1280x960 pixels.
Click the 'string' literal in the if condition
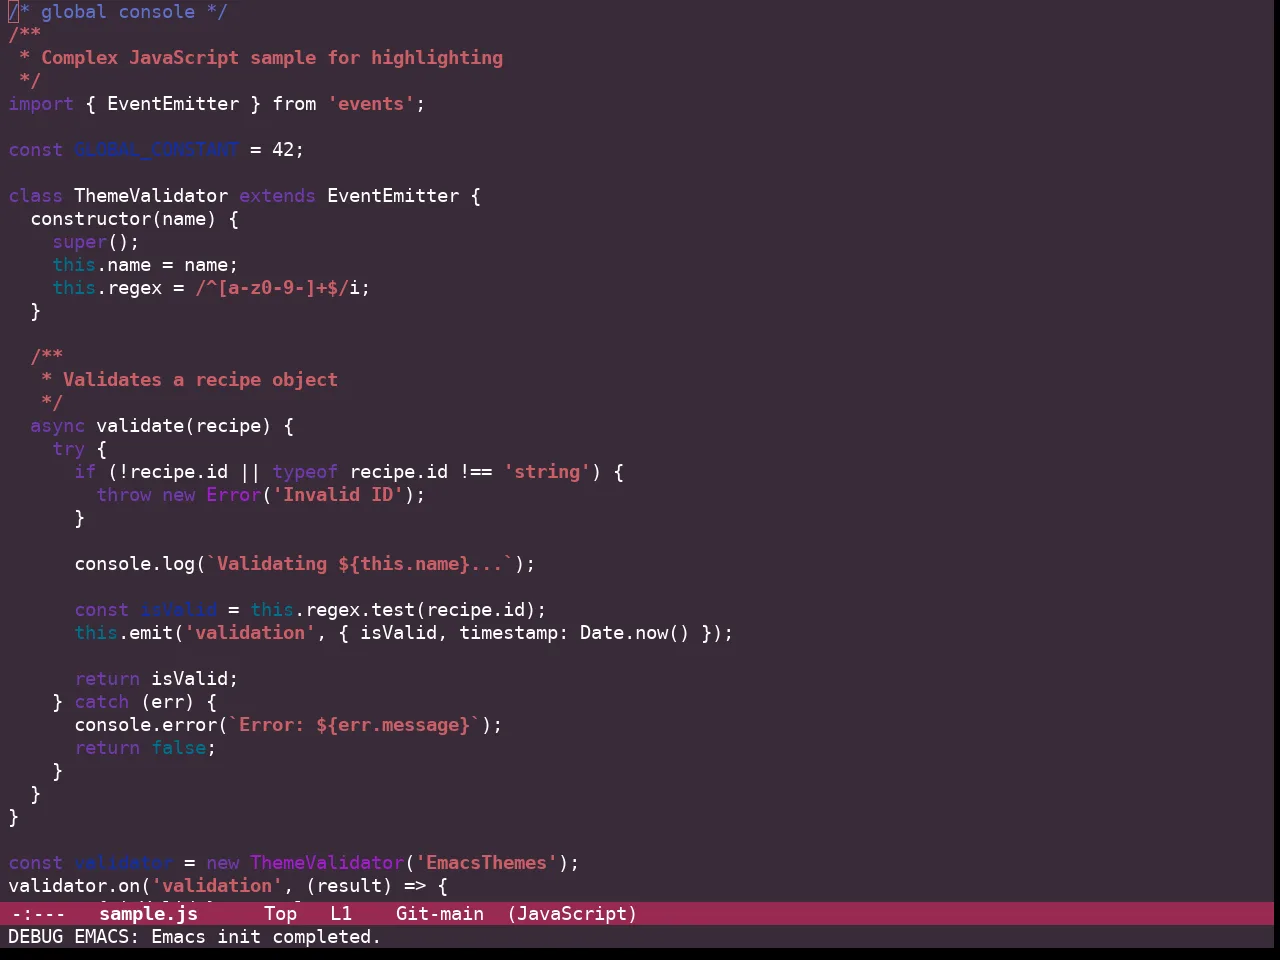[x=547, y=472]
